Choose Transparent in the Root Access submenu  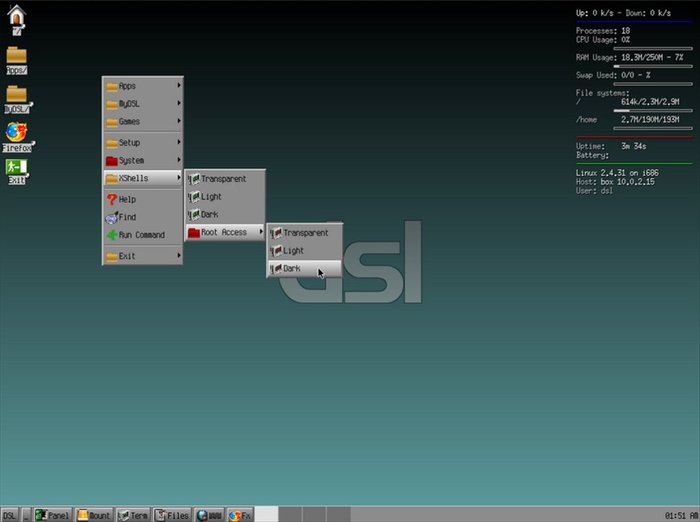[x=304, y=233]
